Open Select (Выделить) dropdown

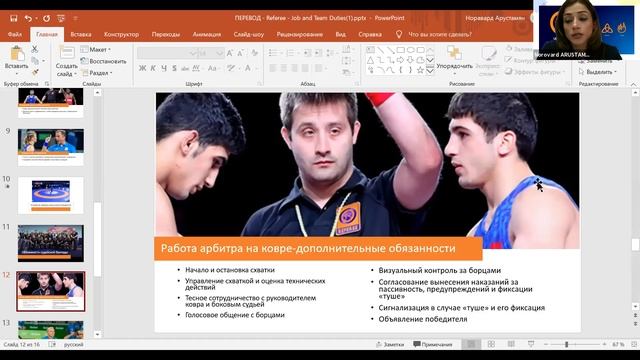click(597, 72)
